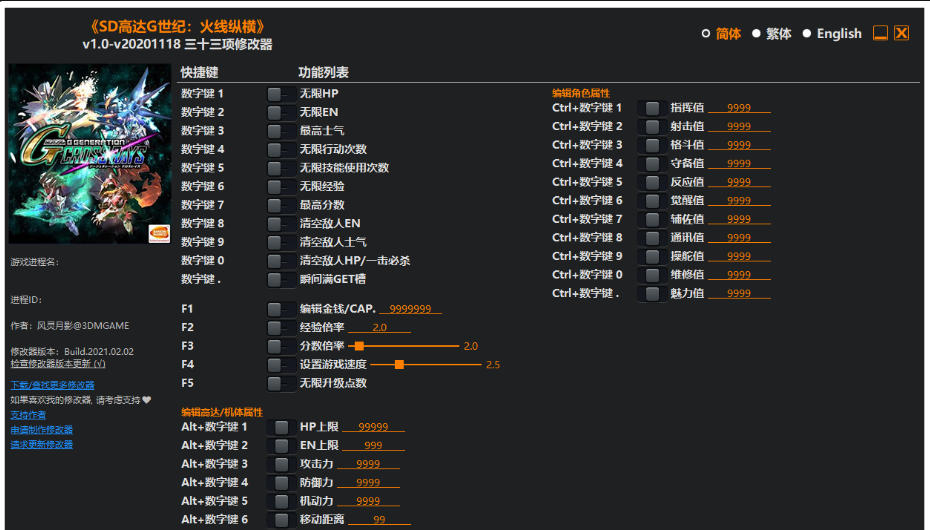Adjust the 分数倍率 slider handle
The image size is (930, 530).
pyautogui.click(x=359, y=346)
